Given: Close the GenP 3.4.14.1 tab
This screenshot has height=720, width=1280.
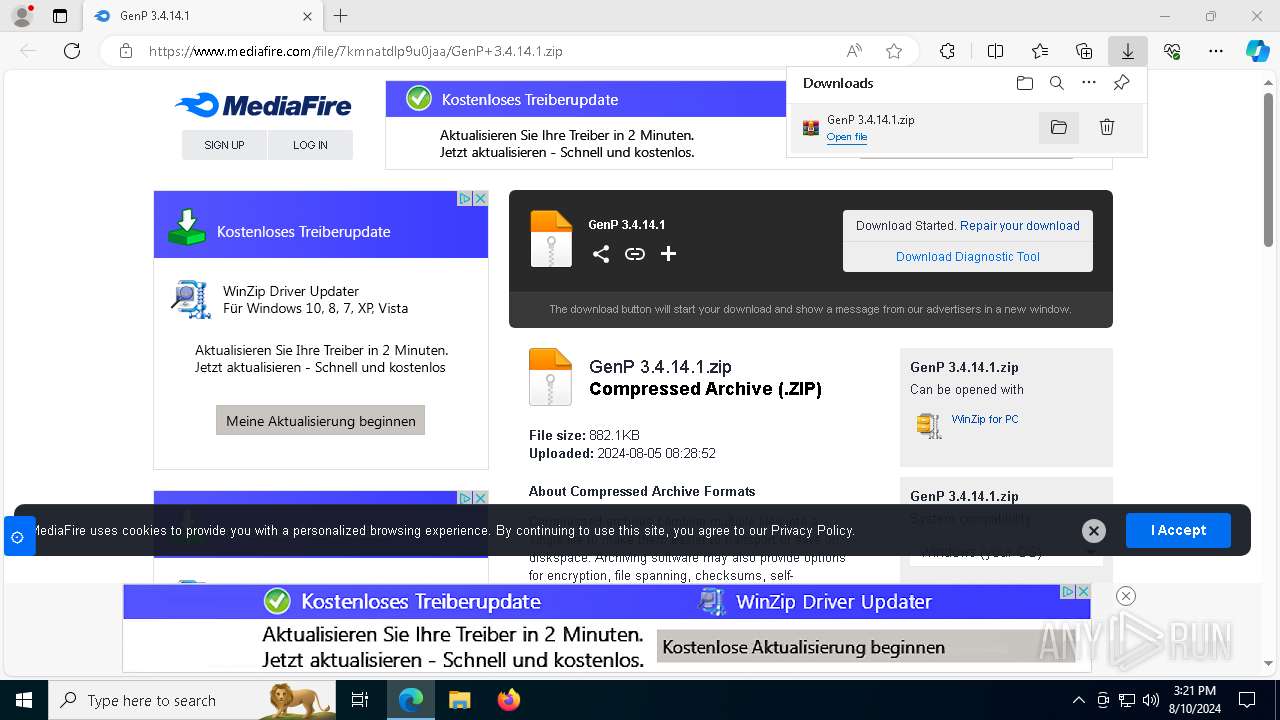Looking at the screenshot, I should (x=307, y=16).
